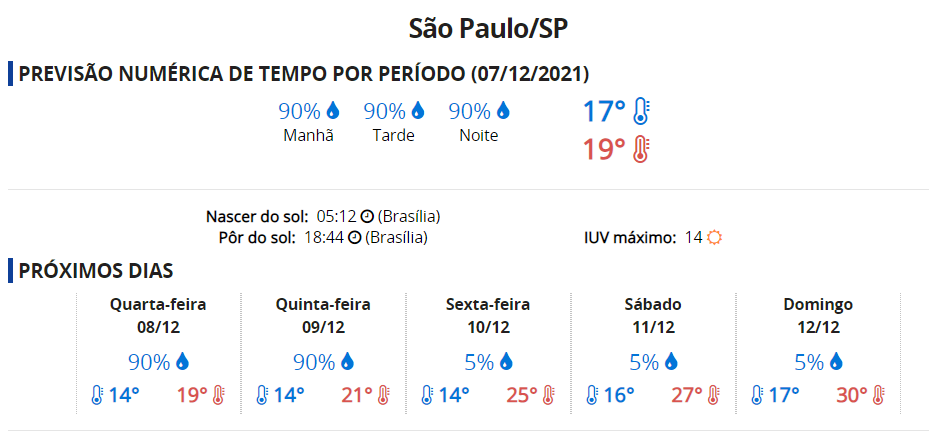The width and height of the screenshot is (929, 434).
Task: Click the Domingo 12/12 red thermometer icon
Action: pos(878,394)
